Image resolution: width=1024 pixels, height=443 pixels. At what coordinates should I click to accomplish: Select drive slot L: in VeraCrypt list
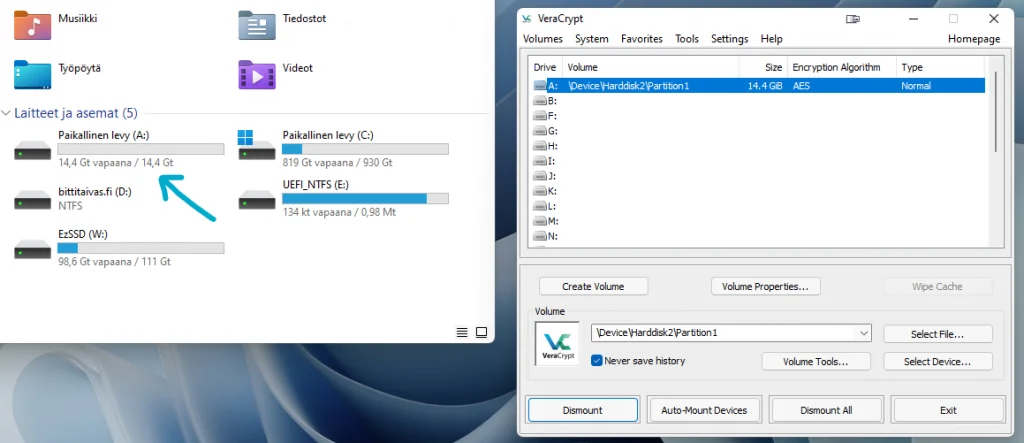click(x=545, y=206)
